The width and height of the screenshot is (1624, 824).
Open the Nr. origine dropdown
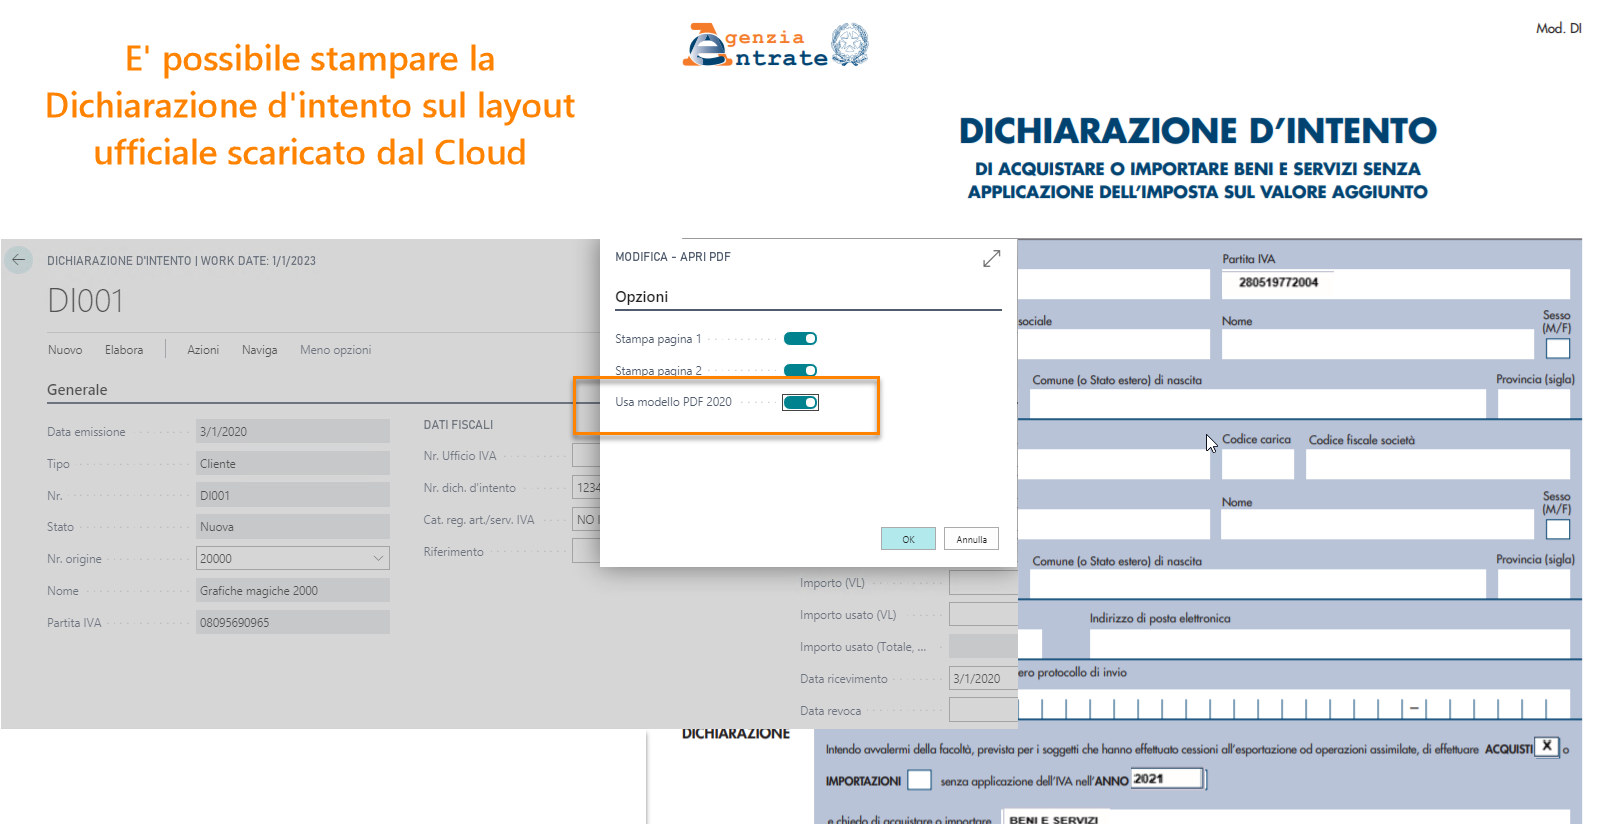coord(378,558)
